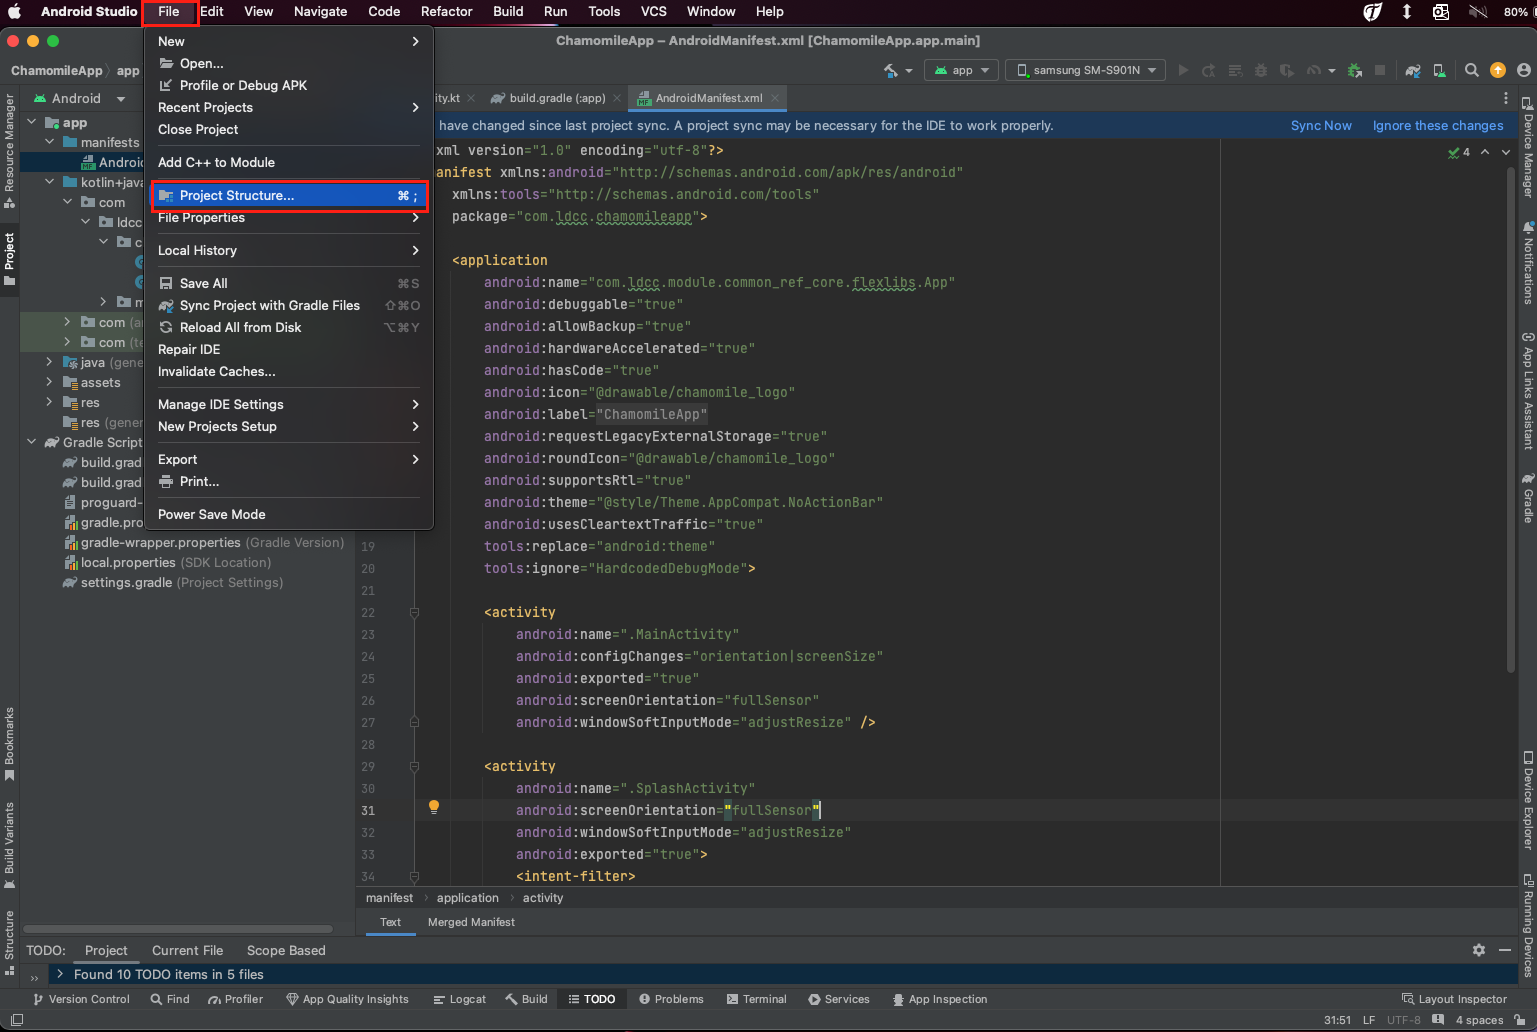Open settings.gradle in the project tree
This screenshot has width=1537, height=1032.
click(x=126, y=582)
